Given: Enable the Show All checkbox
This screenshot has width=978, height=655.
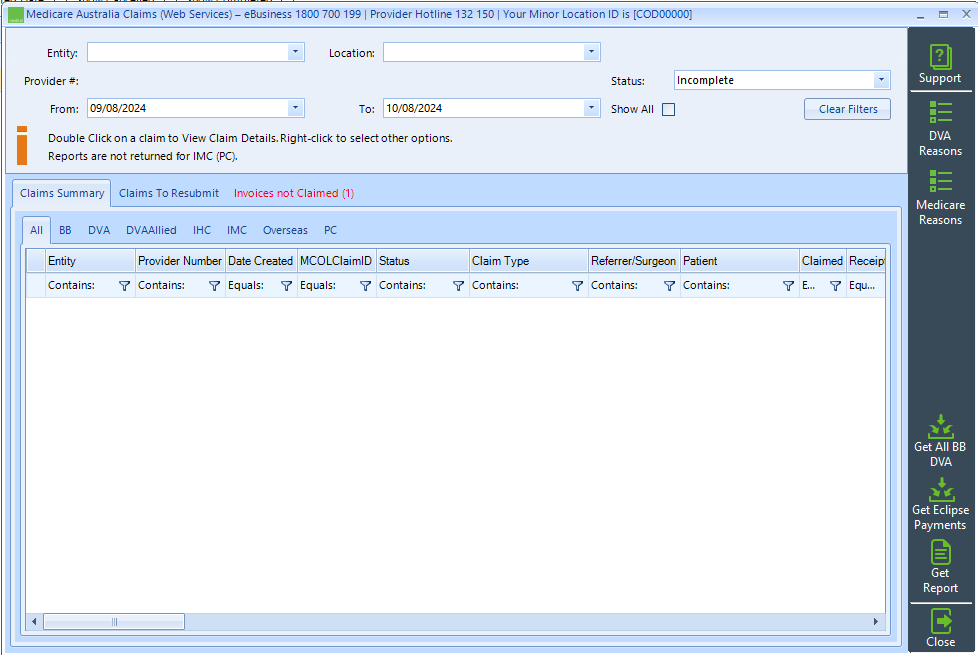Looking at the screenshot, I should [668, 110].
